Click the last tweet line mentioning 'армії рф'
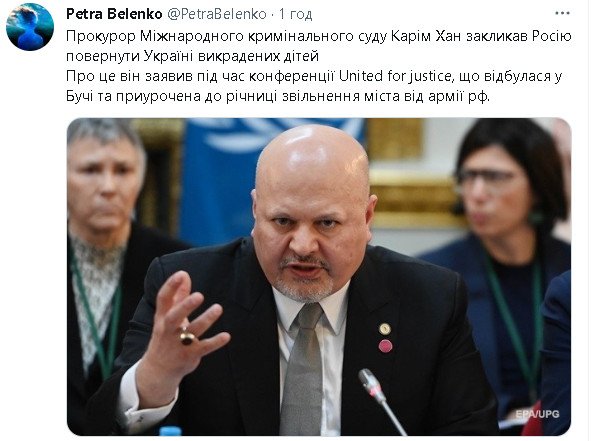Viewport: 593px width, 441px height. point(278,96)
